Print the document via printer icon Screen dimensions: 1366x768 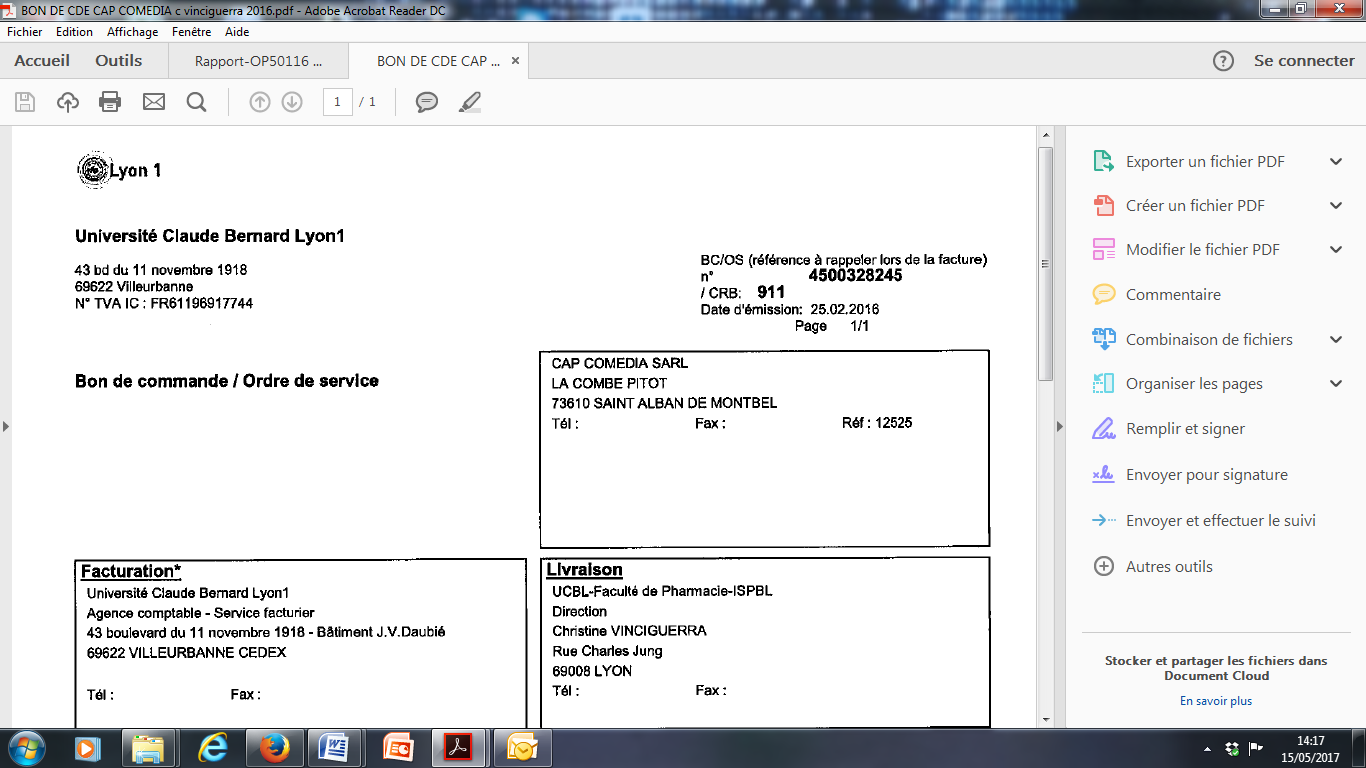click(x=110, y=101)
